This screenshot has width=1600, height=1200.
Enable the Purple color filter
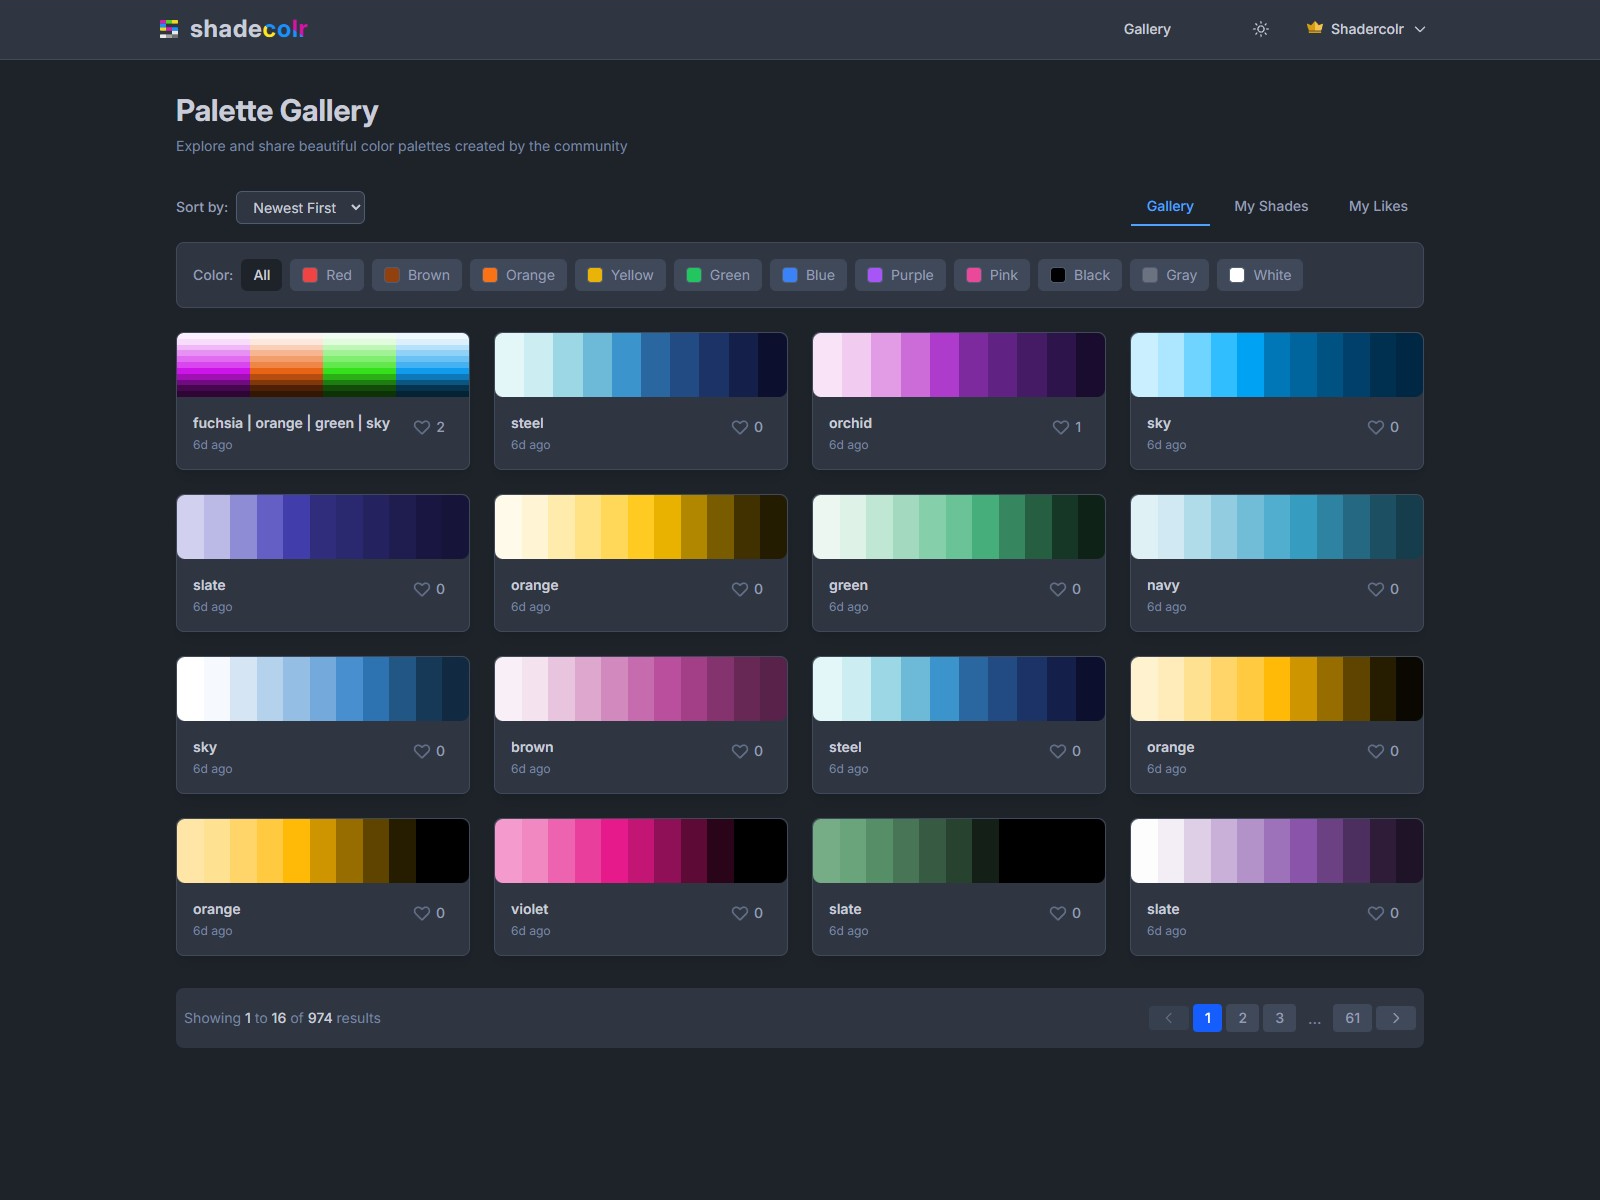(x=899, y=275)
